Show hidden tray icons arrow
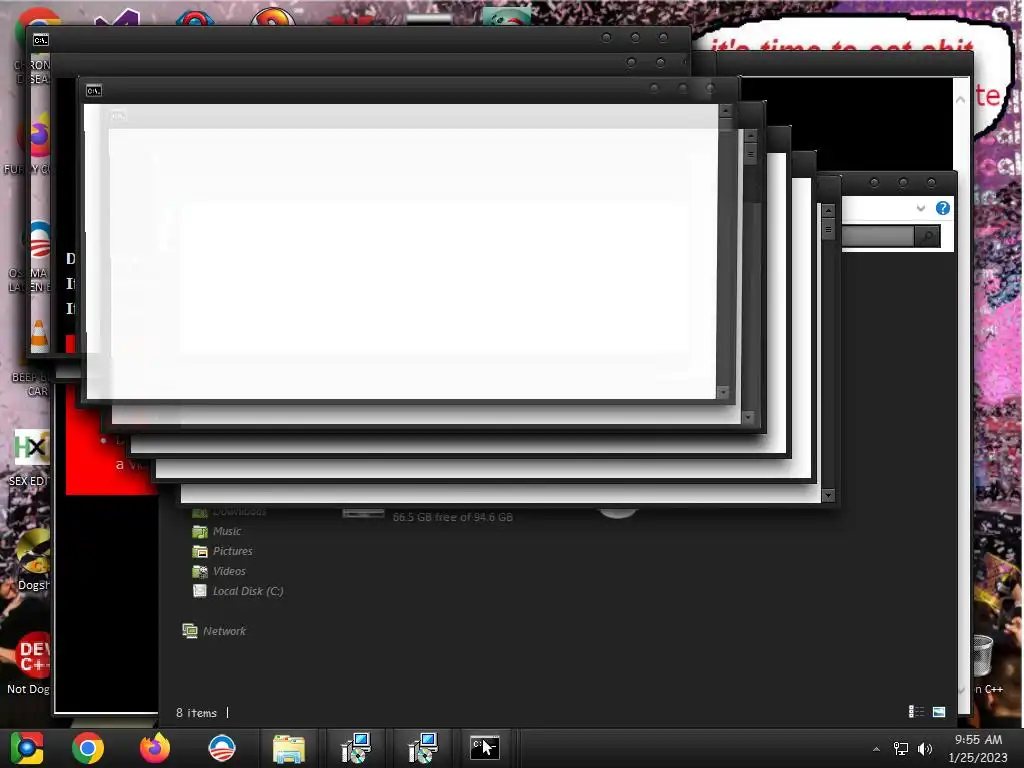 pyautogui.click(x=876, y=749)
